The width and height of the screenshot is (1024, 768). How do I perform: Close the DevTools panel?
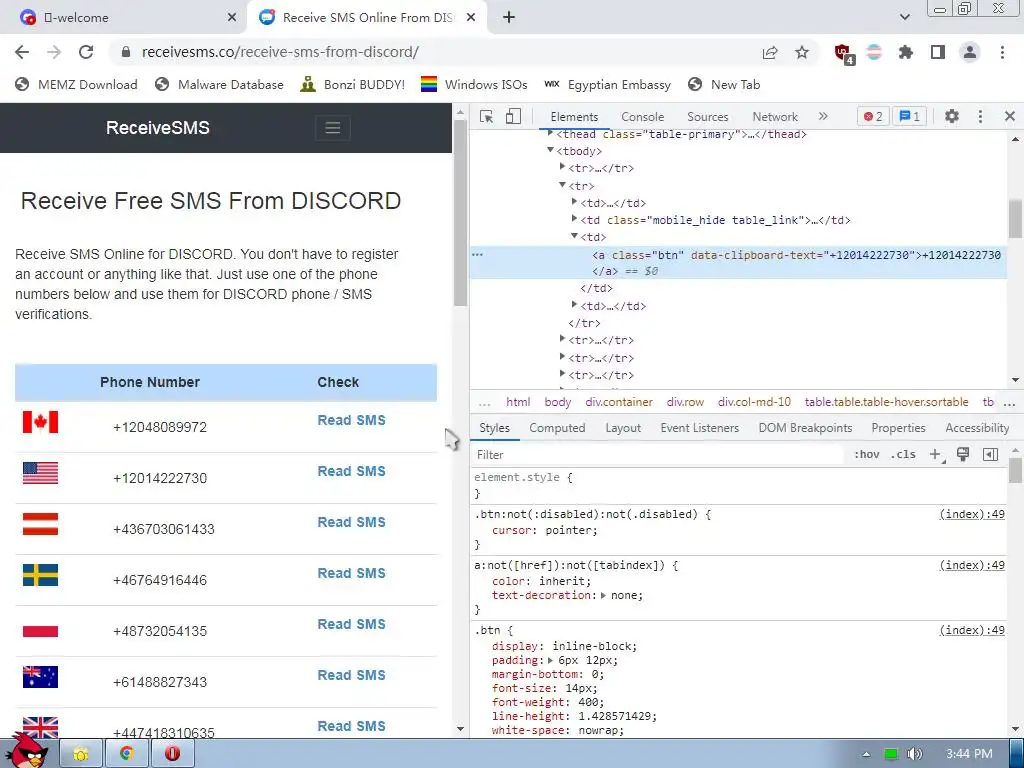point(1010,116)
